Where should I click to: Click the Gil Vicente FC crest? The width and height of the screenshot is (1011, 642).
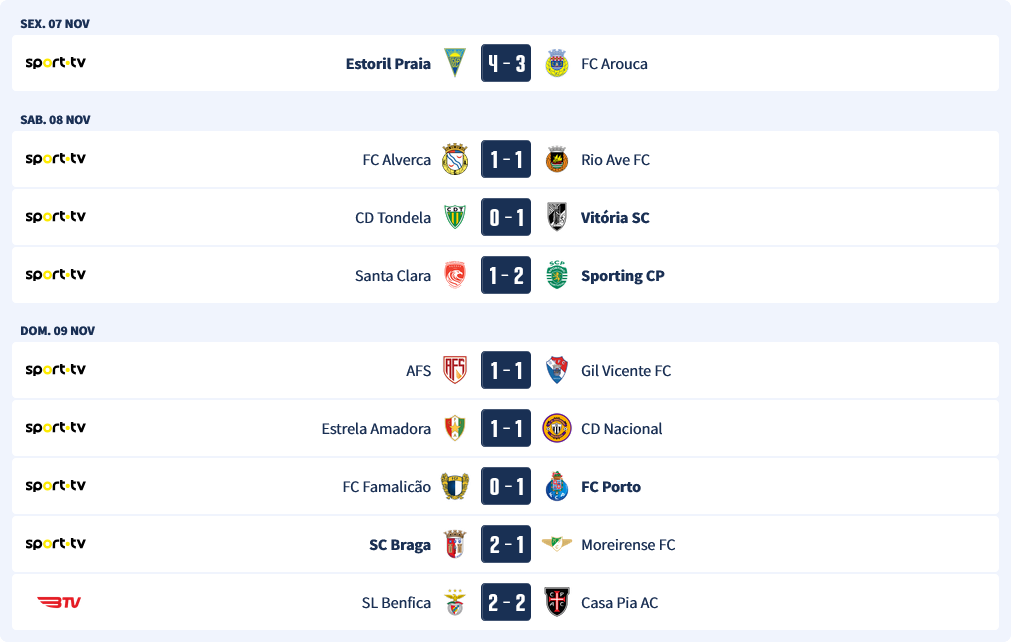[557, 370]
